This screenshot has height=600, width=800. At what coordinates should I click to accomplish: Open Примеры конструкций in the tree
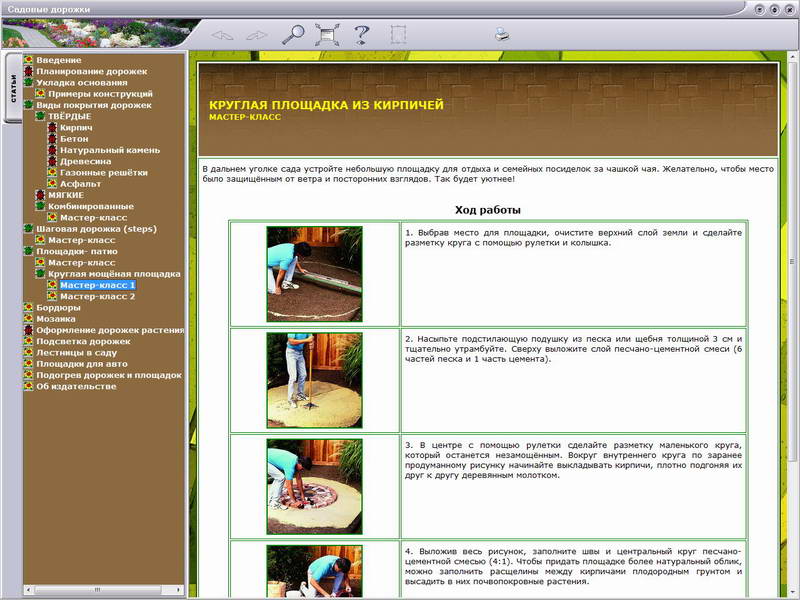tap(100, 94)
